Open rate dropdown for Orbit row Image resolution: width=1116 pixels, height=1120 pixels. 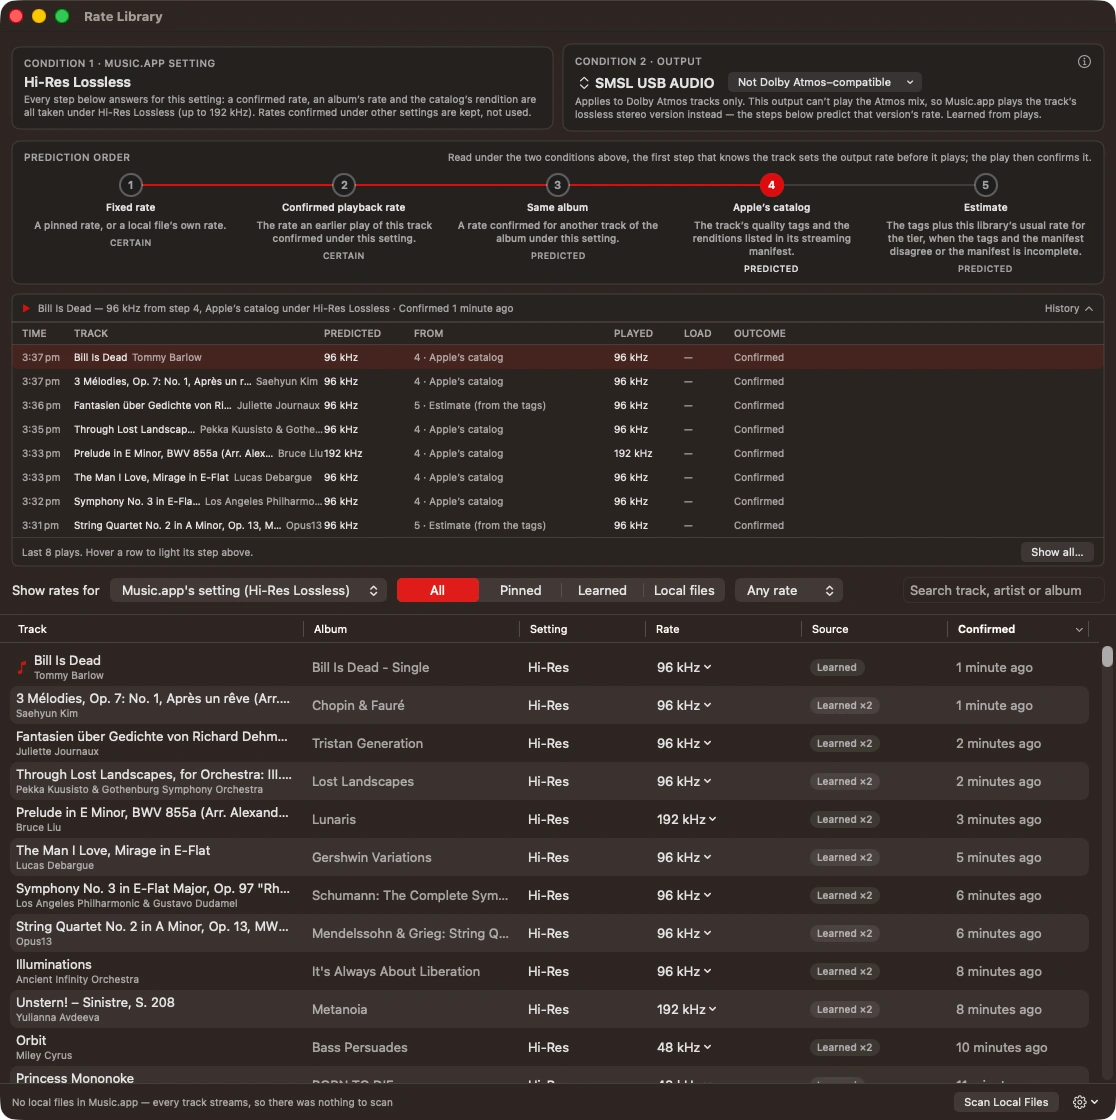pyautogui.click(x=684, y=1047)
